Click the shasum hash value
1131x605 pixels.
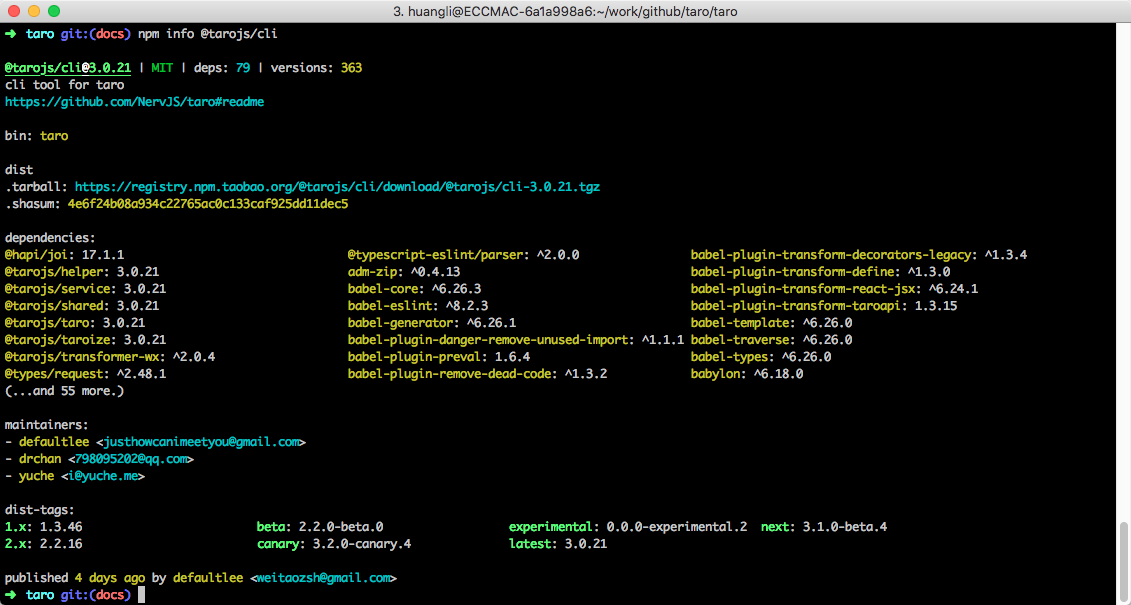pos(207,204)
